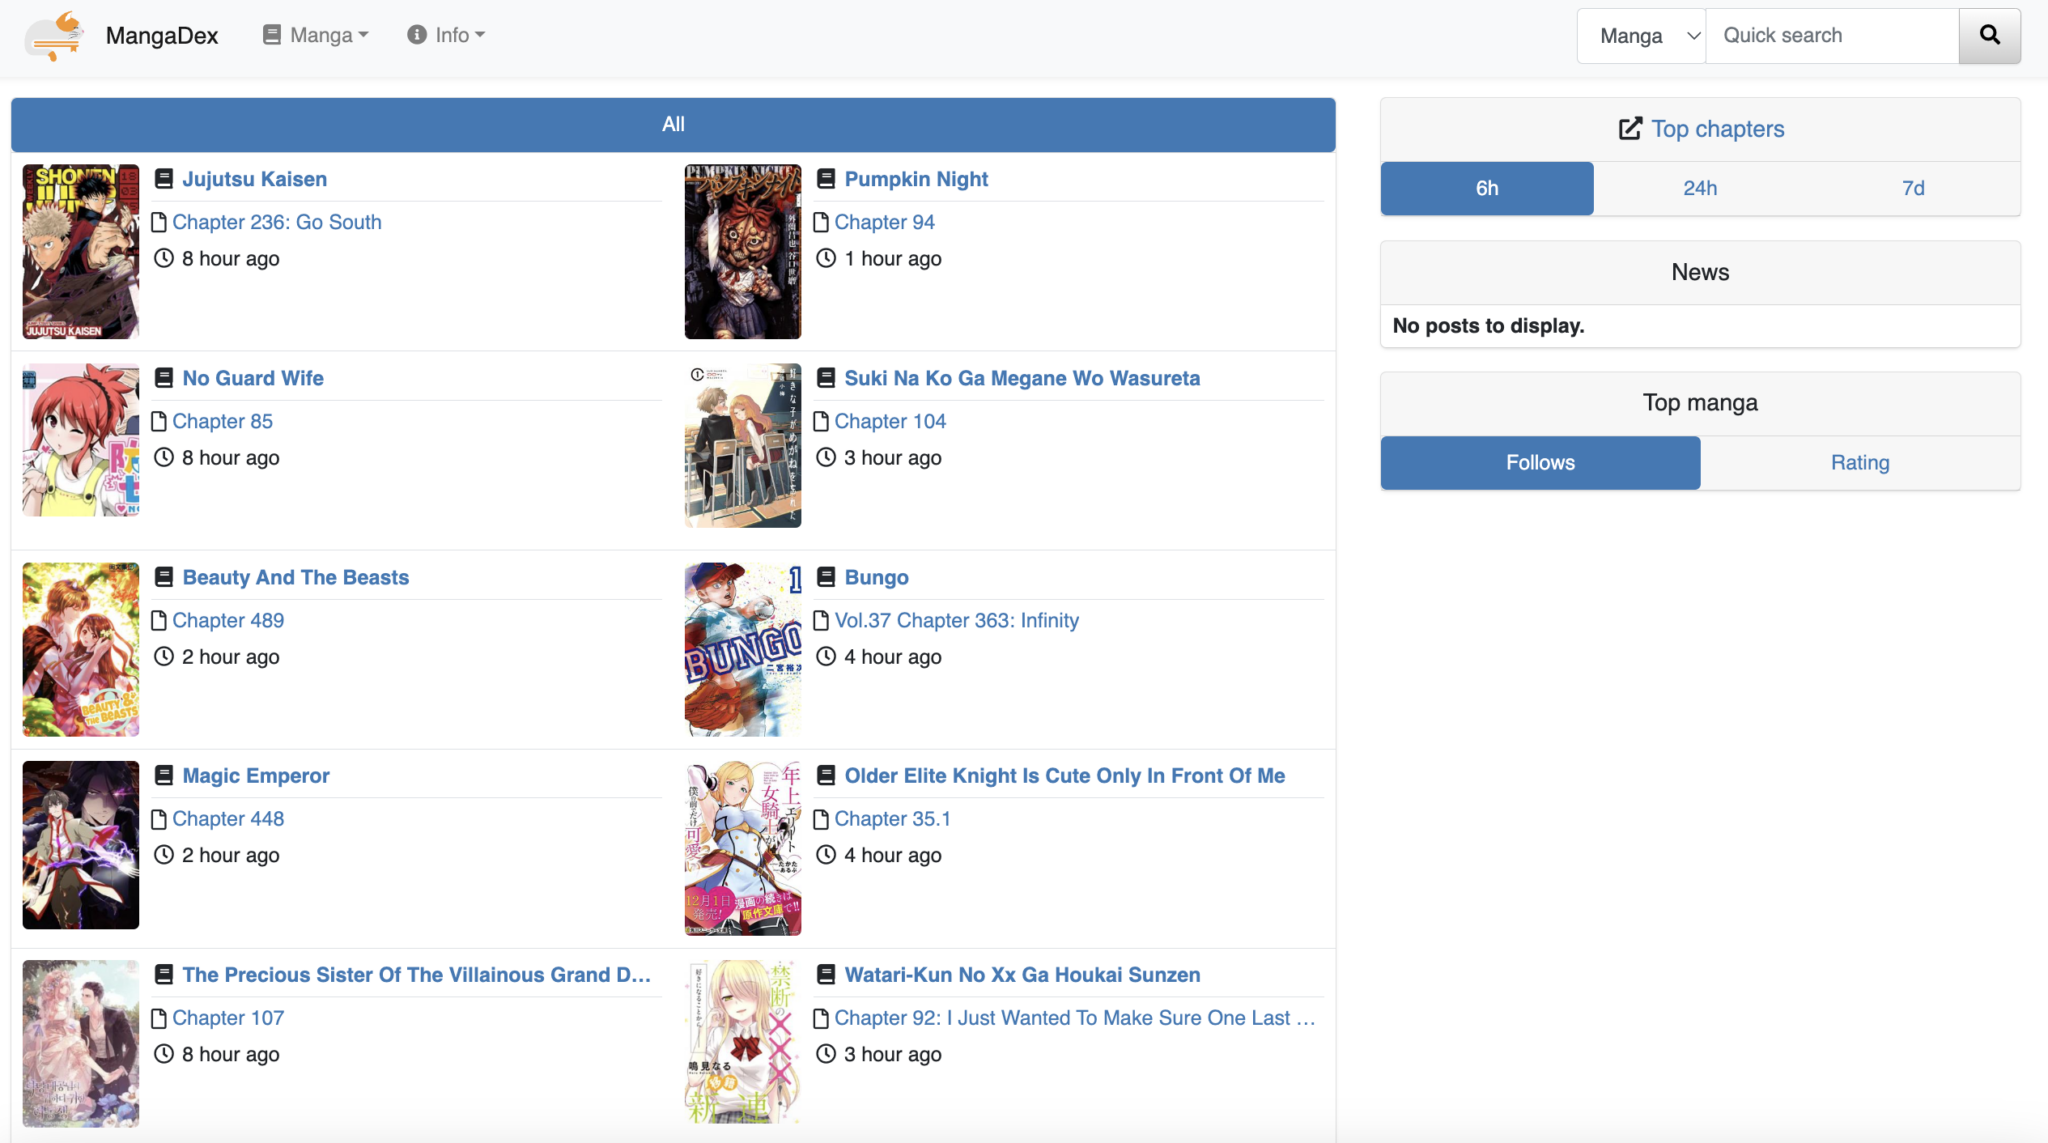2048x1143 pixels.
Task: Click book icon beside The Precious Sister title
Action: [x=164, y=974]
